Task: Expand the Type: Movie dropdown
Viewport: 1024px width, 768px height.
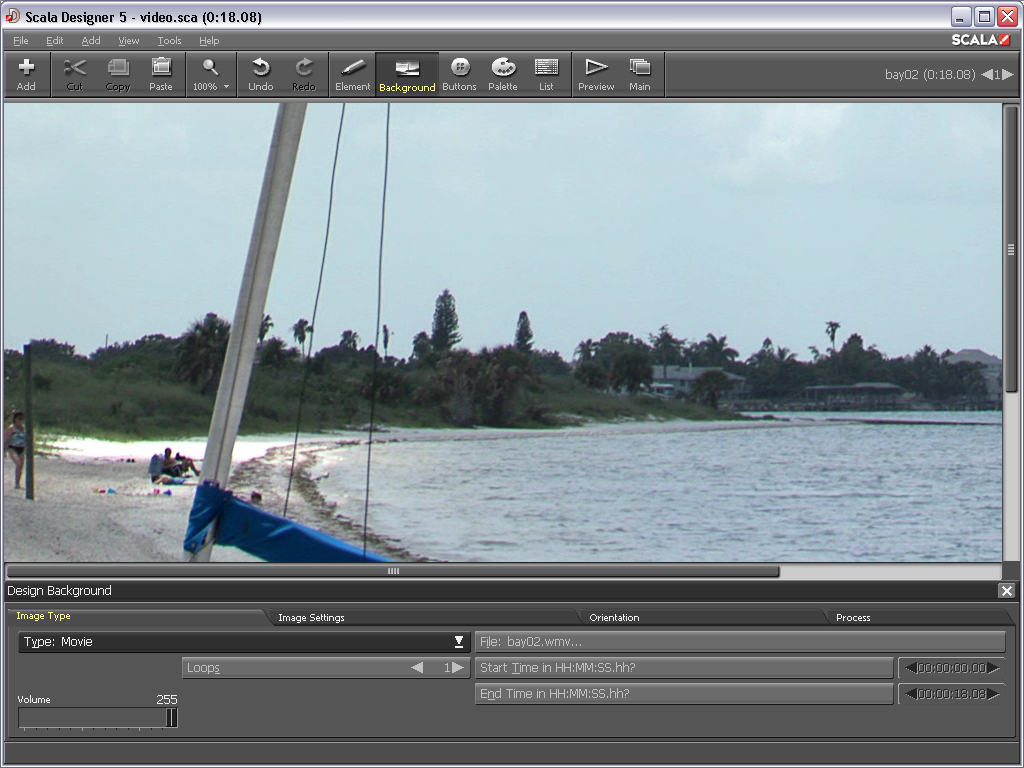Action: [x=244, y=642]
